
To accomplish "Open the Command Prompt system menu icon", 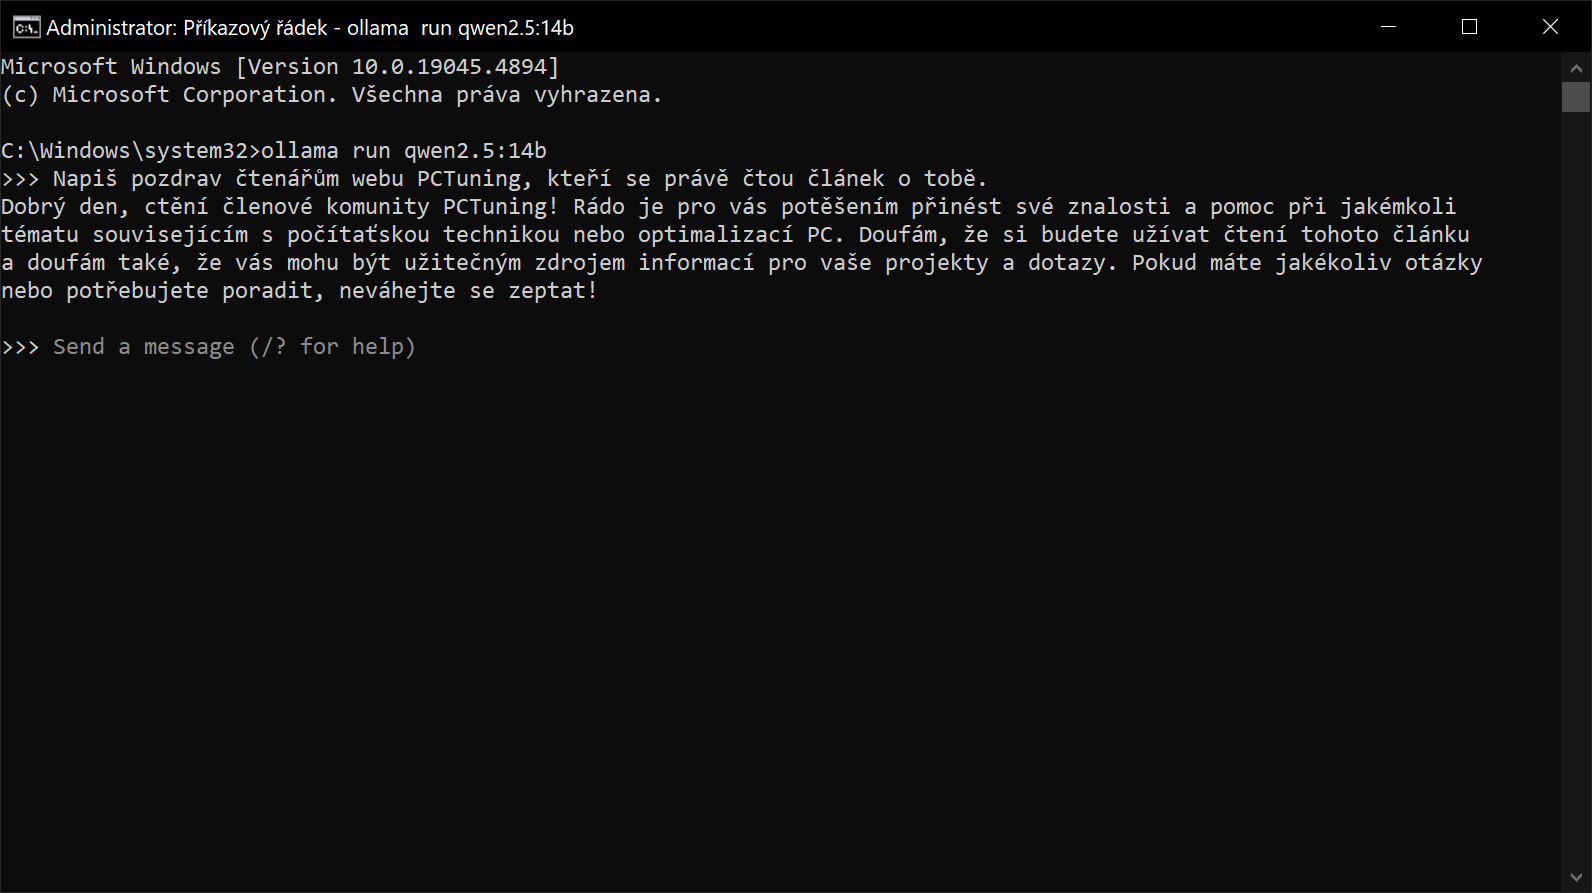I will pyautogui.click(x=26, y=27).
